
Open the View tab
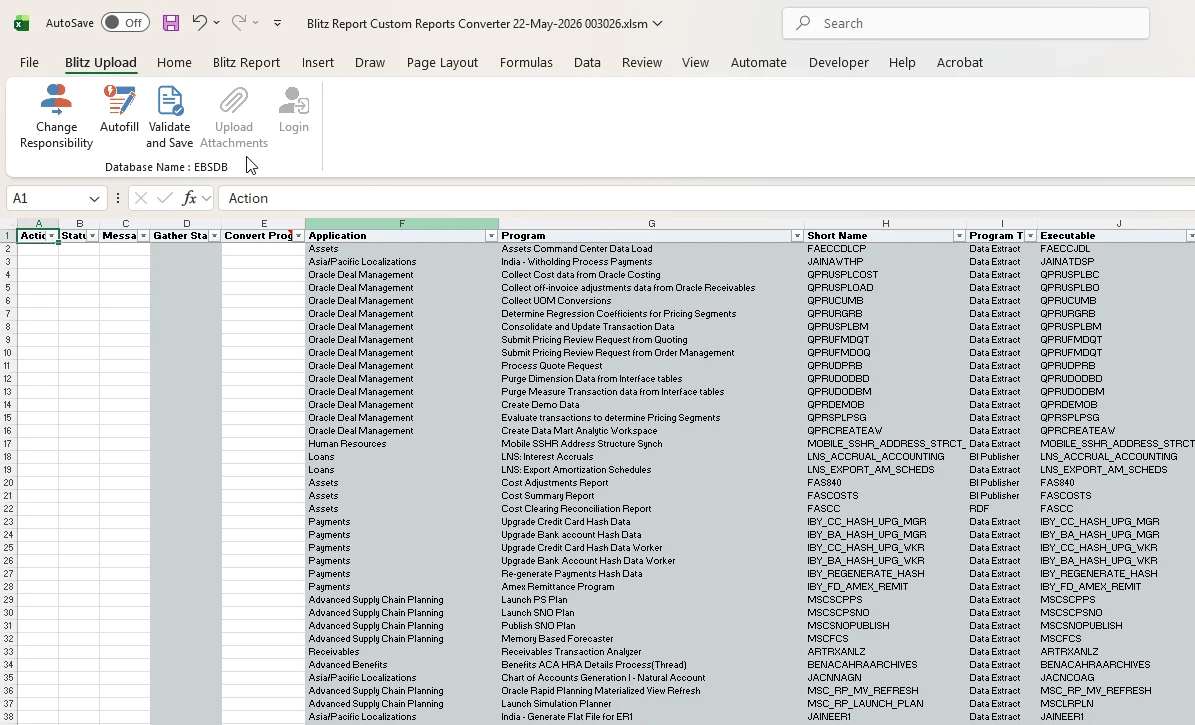tap(695, 63)
